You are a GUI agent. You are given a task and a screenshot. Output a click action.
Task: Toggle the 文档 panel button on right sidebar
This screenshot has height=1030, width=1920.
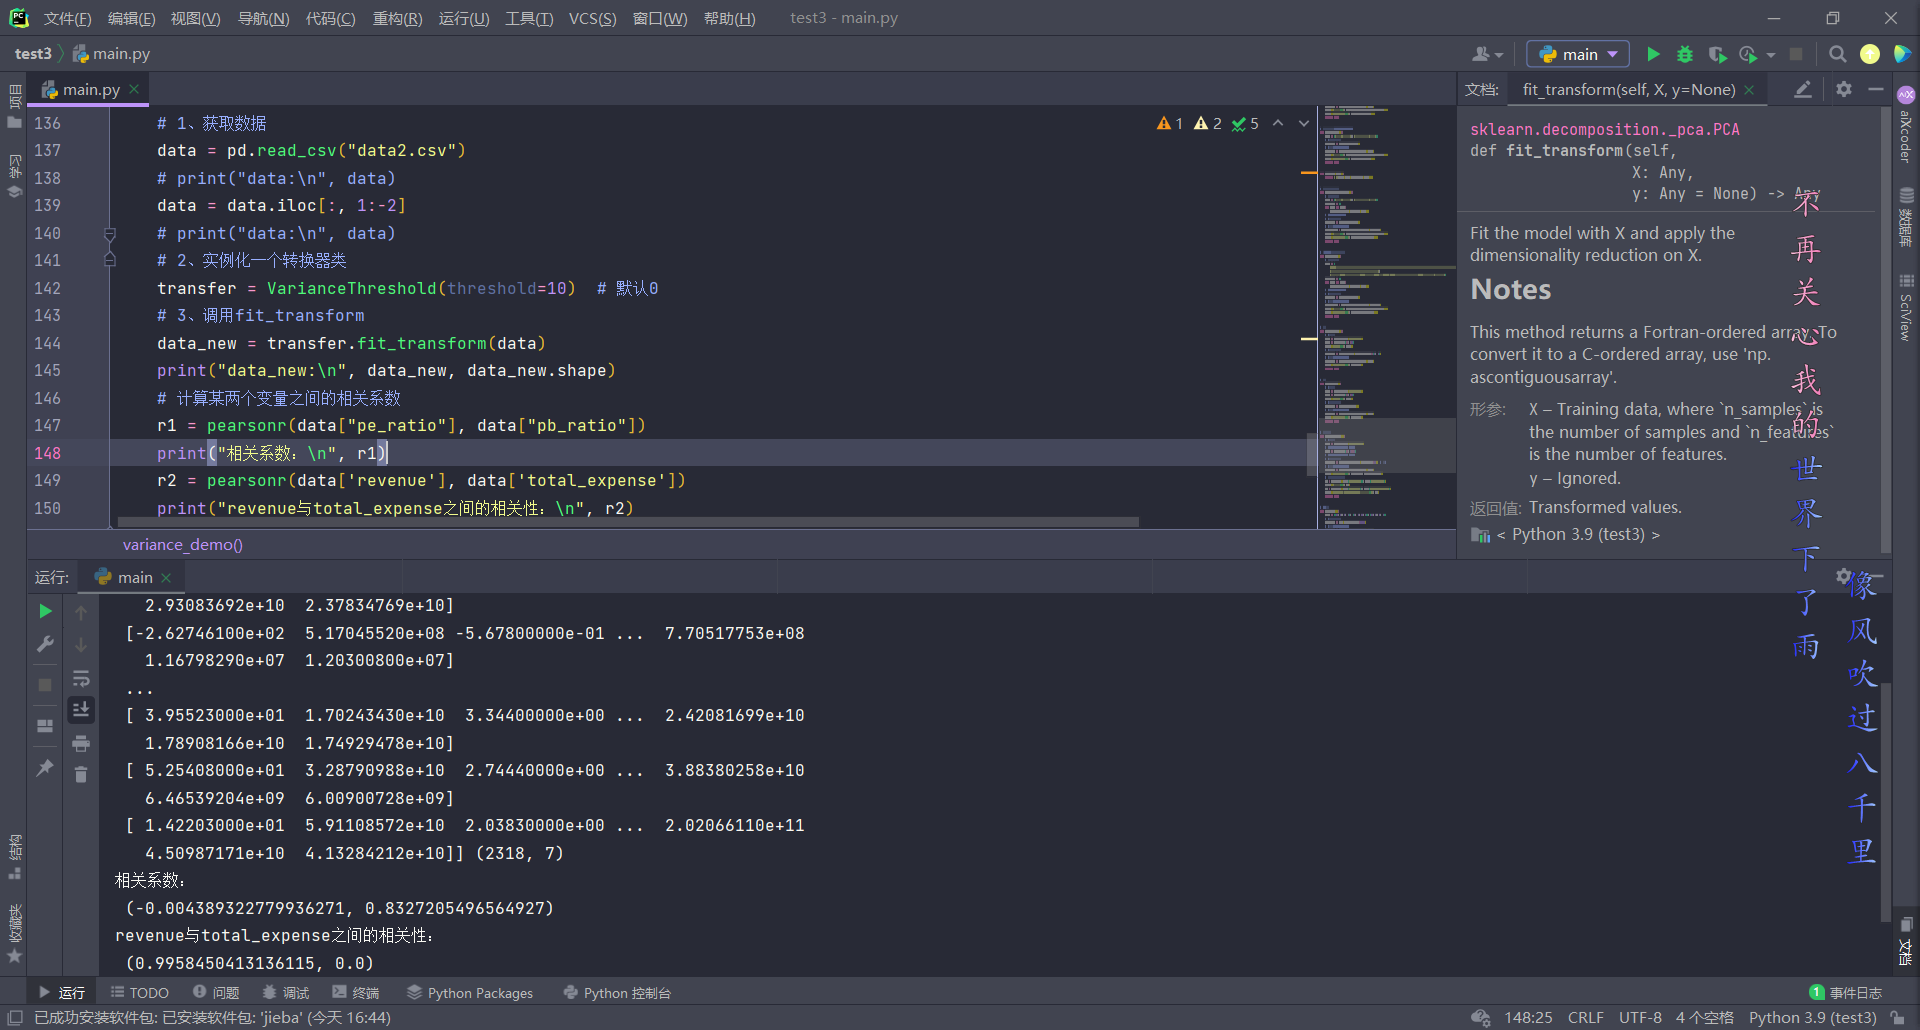click(1906, 941)
